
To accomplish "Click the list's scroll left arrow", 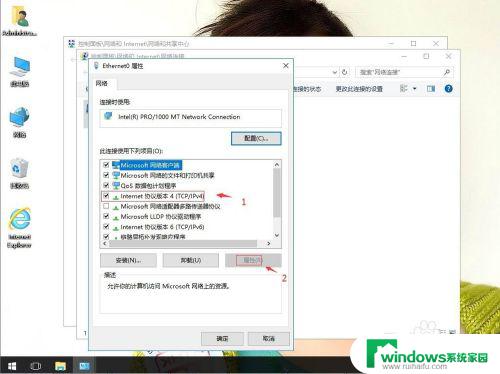I will click(104, 244).
